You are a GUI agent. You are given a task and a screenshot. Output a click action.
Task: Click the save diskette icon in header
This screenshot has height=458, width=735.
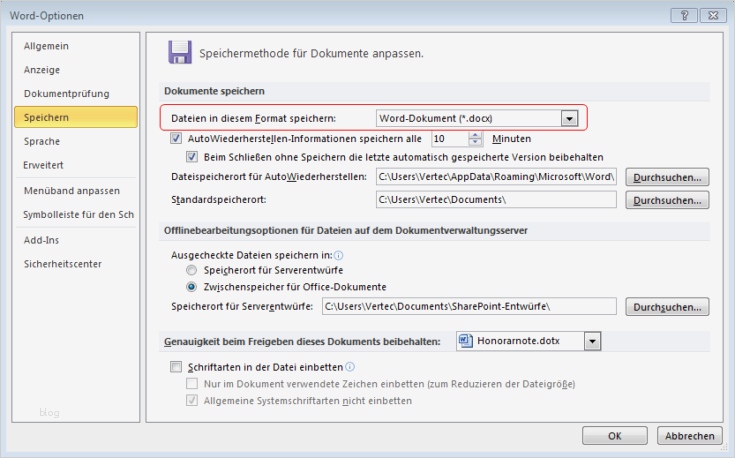click(x=179, y=52)
